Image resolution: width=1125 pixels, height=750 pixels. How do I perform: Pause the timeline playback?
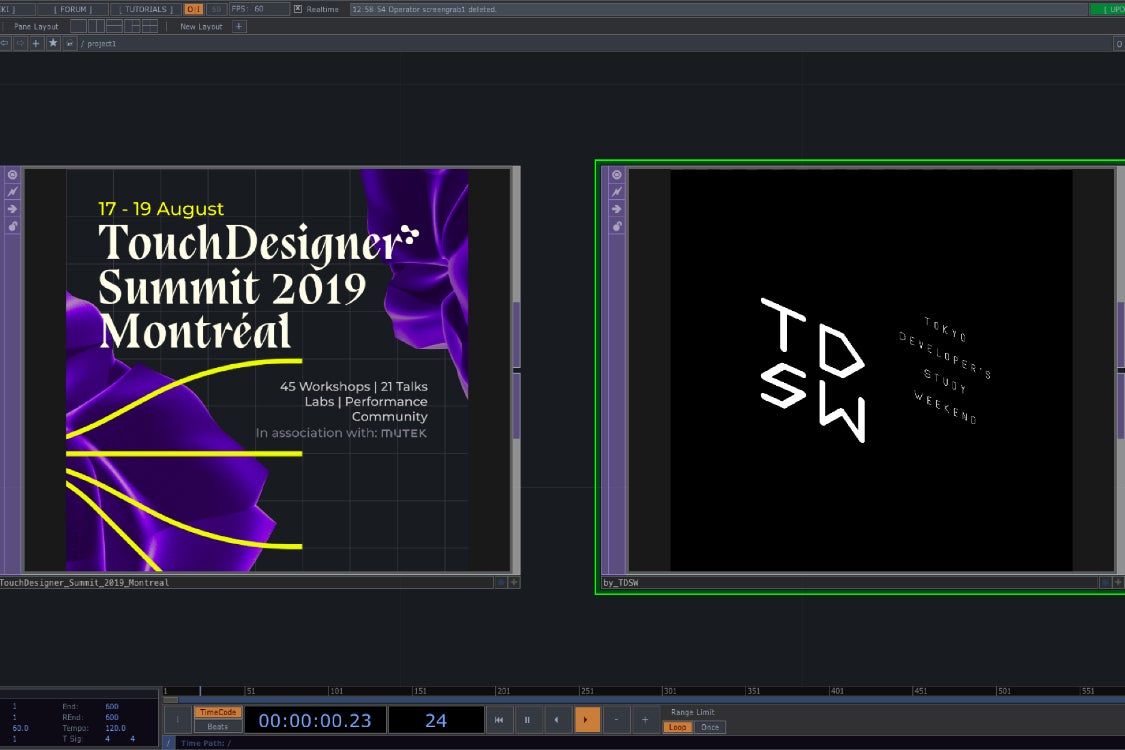tap(527, 720)
